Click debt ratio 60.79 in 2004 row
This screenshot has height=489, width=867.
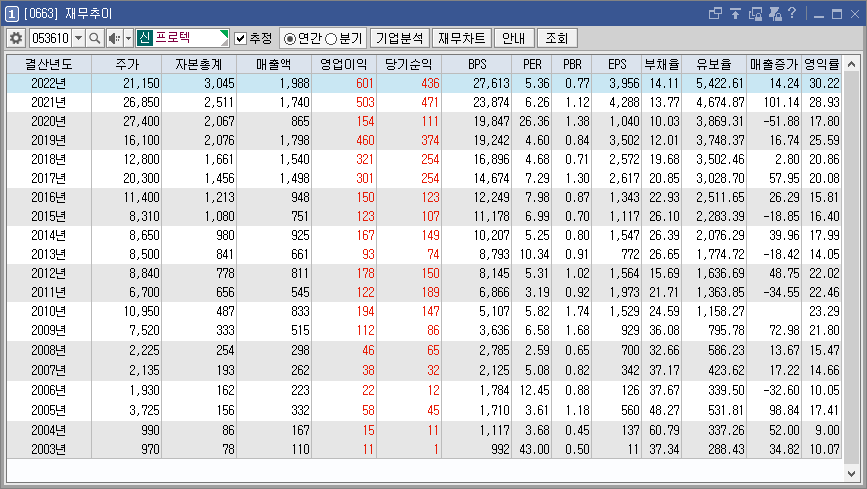pyautogui.click(x=665, y=430)
